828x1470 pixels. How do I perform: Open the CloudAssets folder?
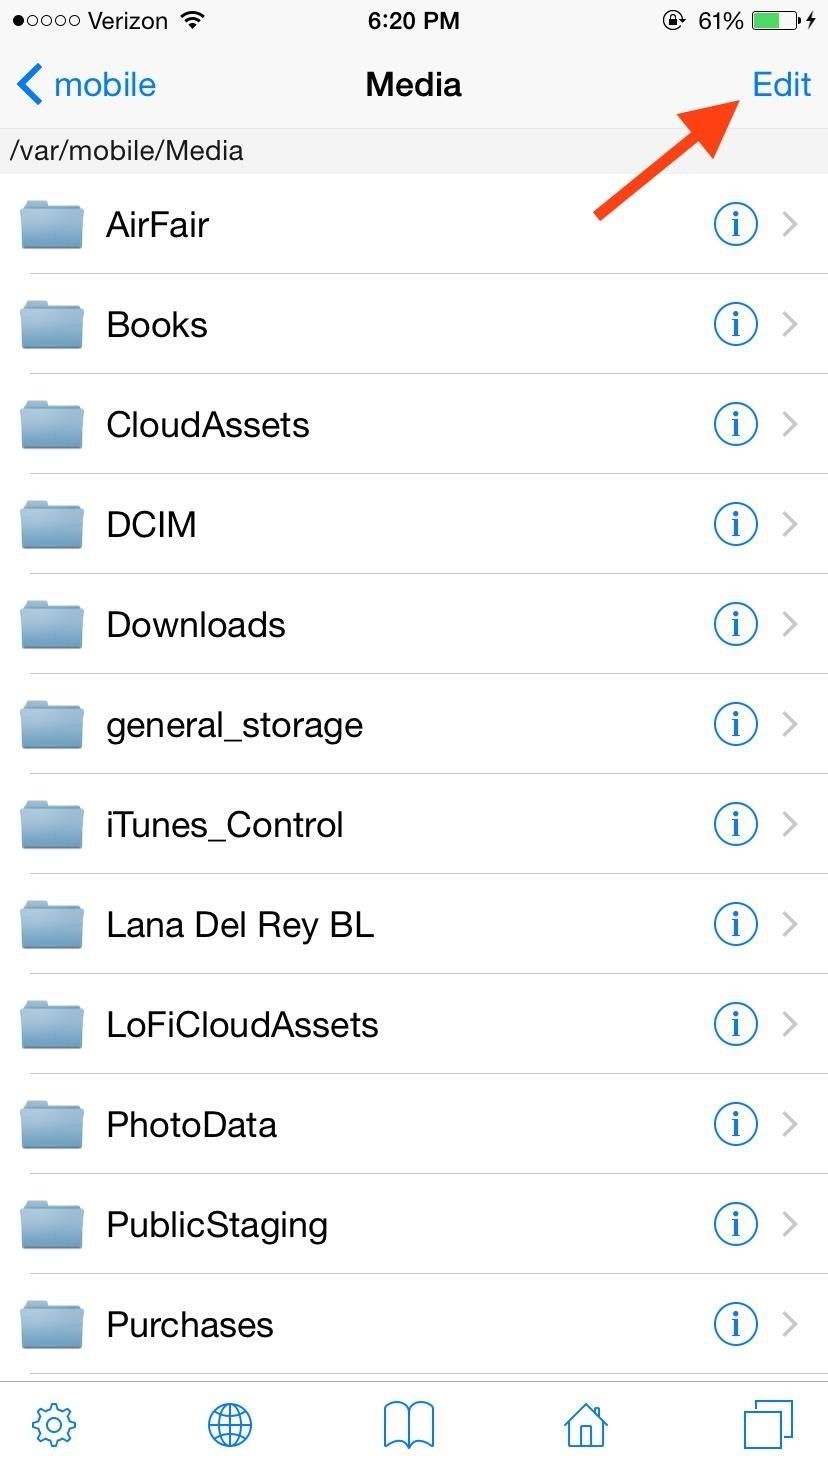tap(208, 425)
